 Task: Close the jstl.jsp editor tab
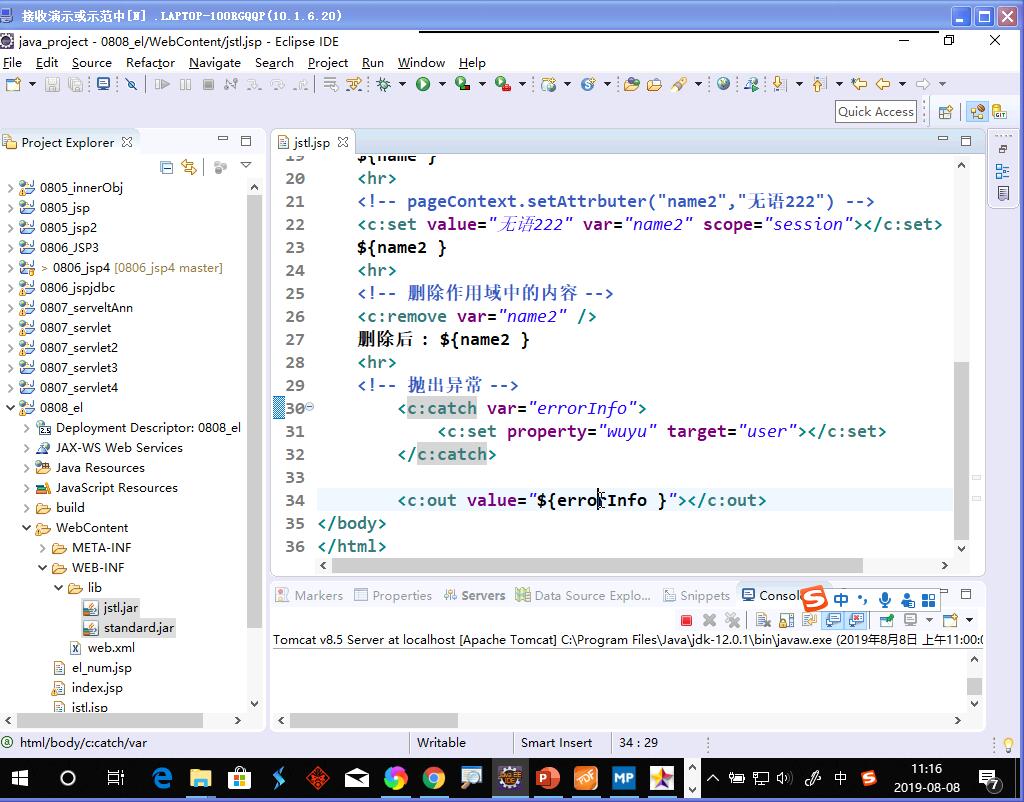[343, 142]
